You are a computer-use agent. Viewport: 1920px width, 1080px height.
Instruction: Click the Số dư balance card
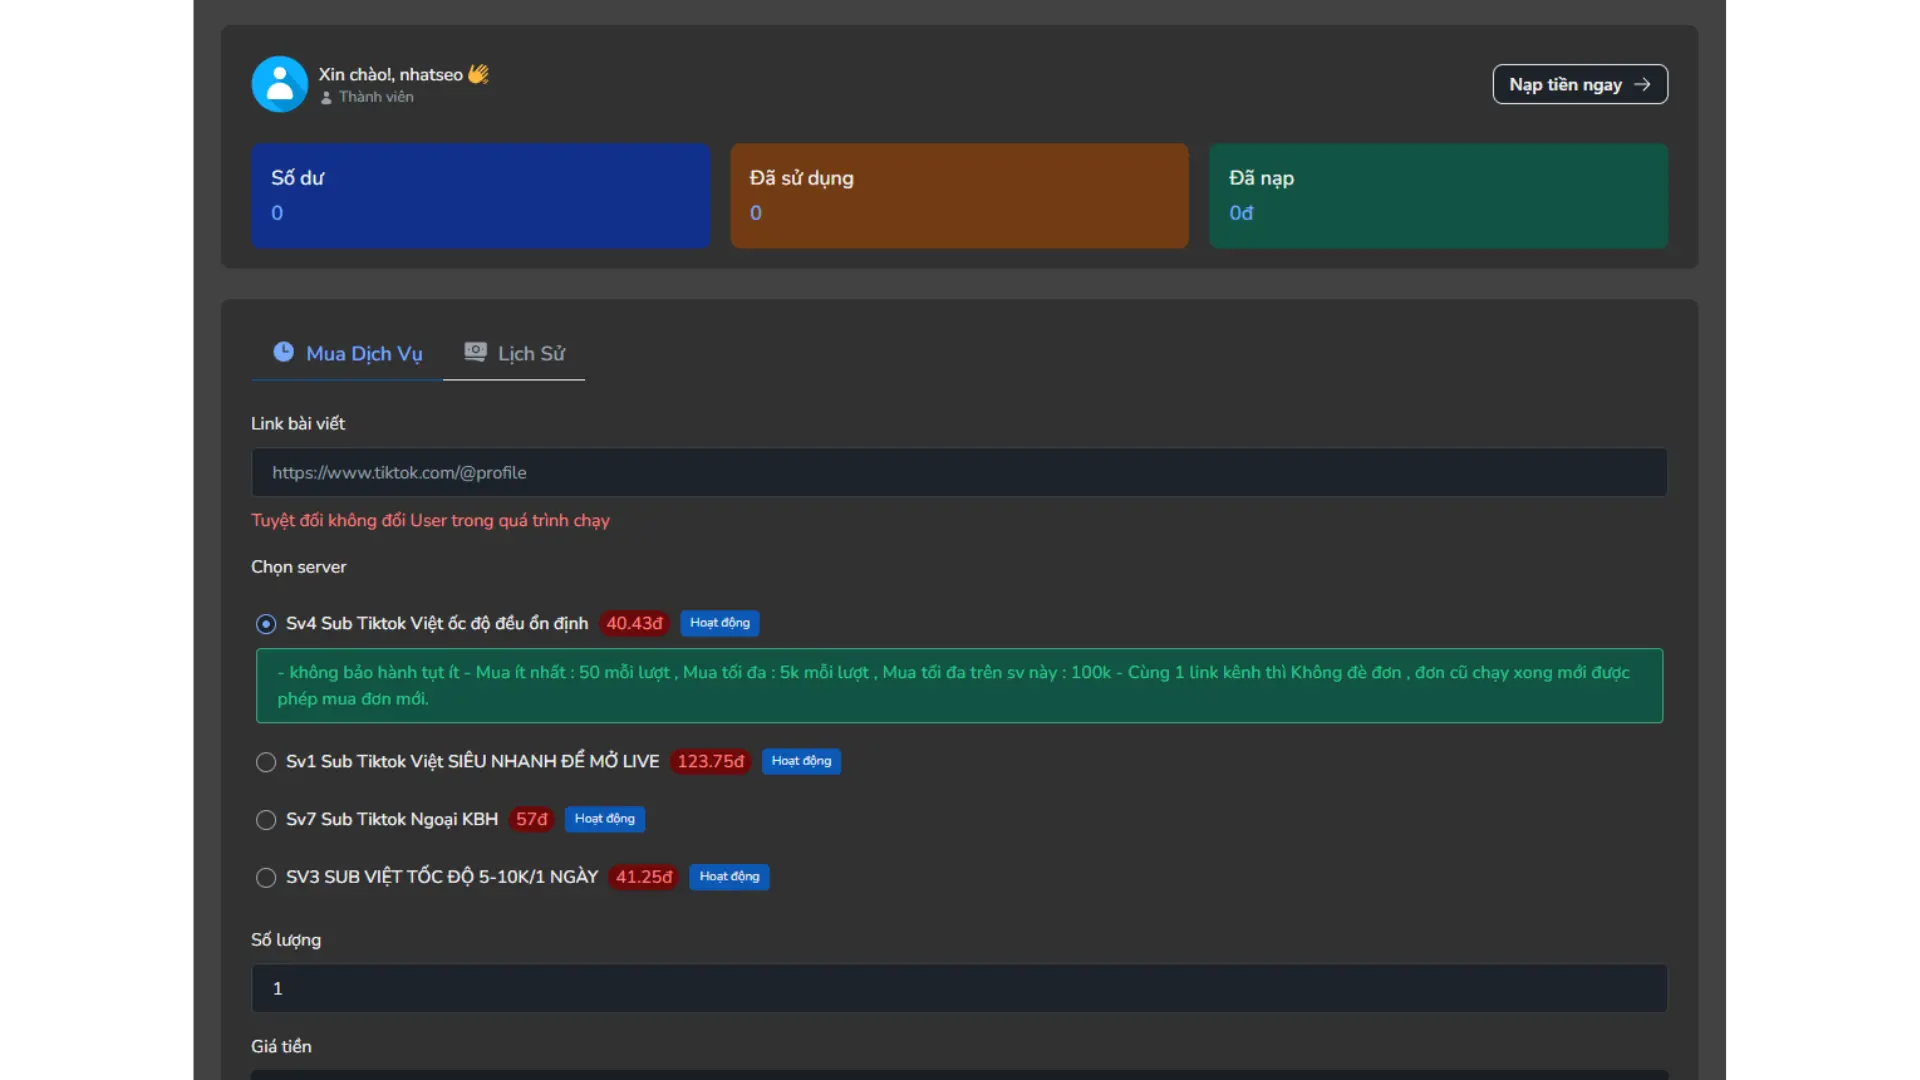point(481,196)
